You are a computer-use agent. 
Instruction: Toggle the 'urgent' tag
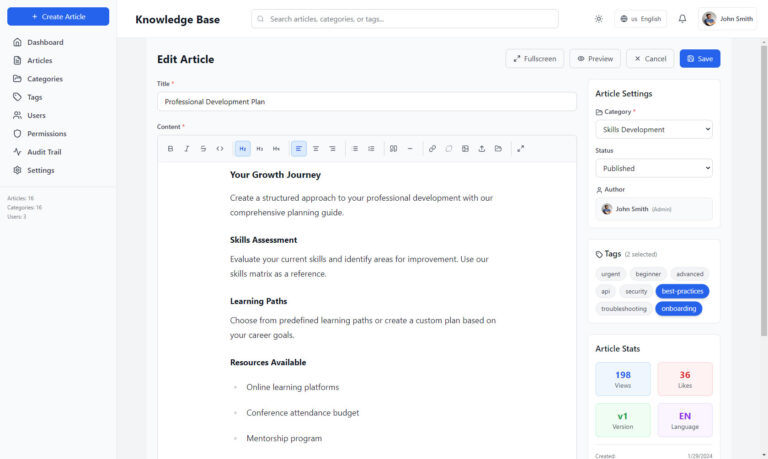pyautogui.click(x=610, y=273)
